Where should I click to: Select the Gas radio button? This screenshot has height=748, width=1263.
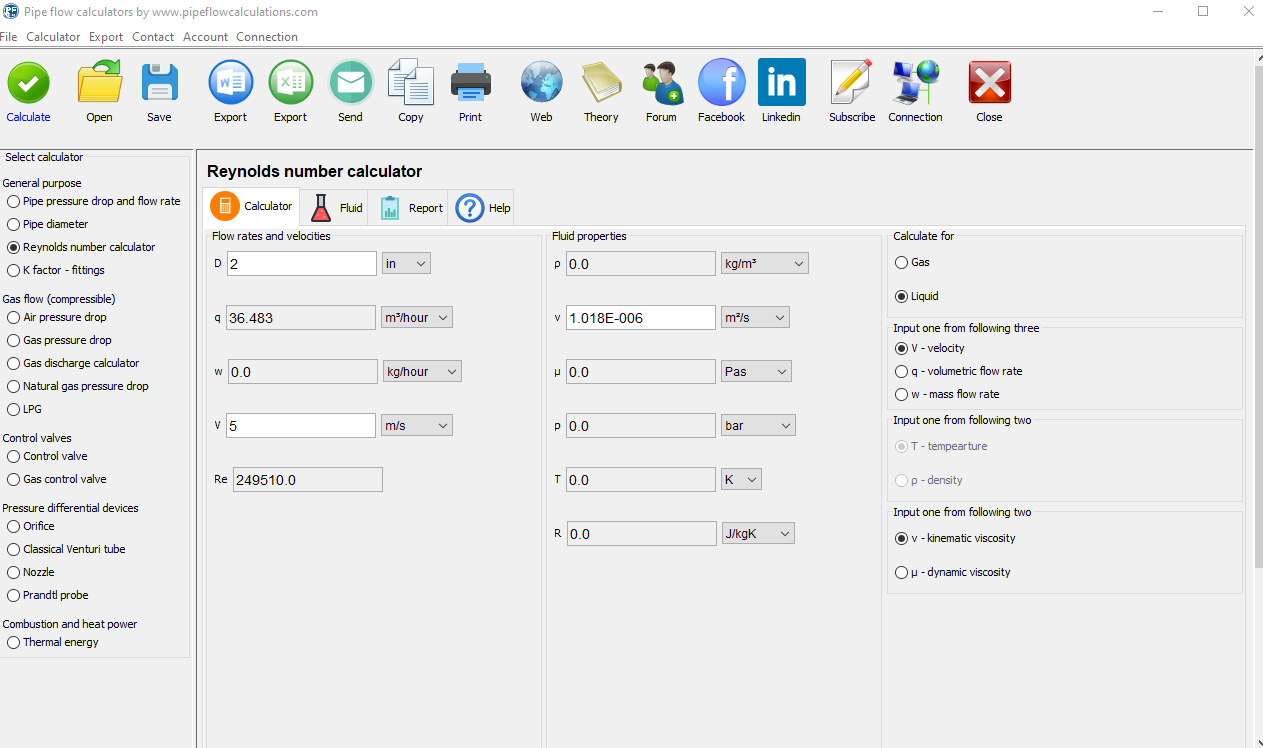click(902, 262)
